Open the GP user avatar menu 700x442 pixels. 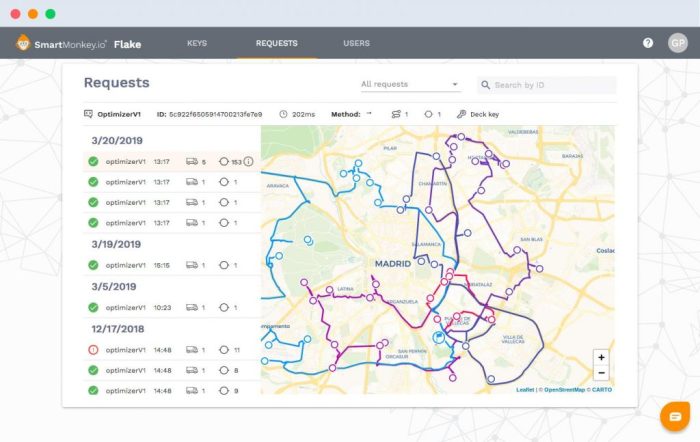coord(677,43)
